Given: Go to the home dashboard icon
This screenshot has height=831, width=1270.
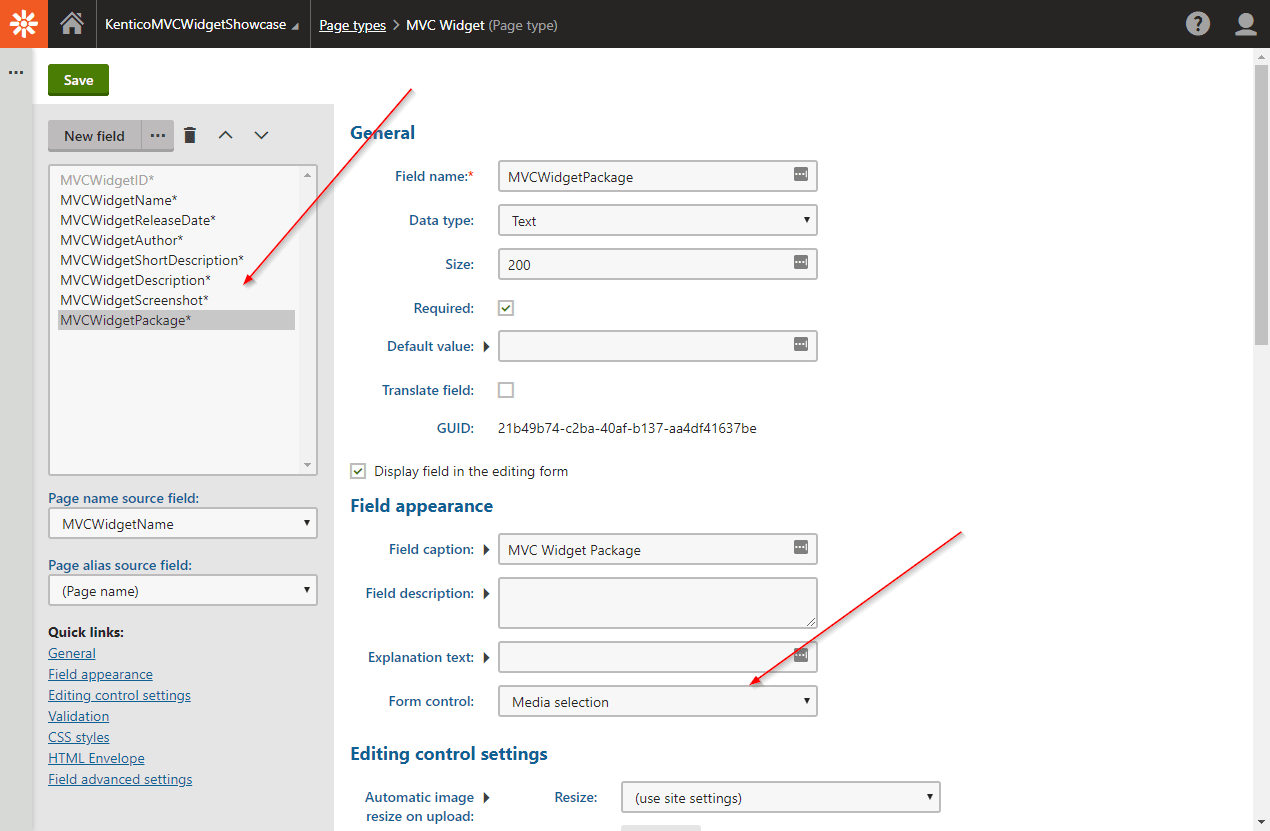Looking at the screenshot, I should point(72,24).
